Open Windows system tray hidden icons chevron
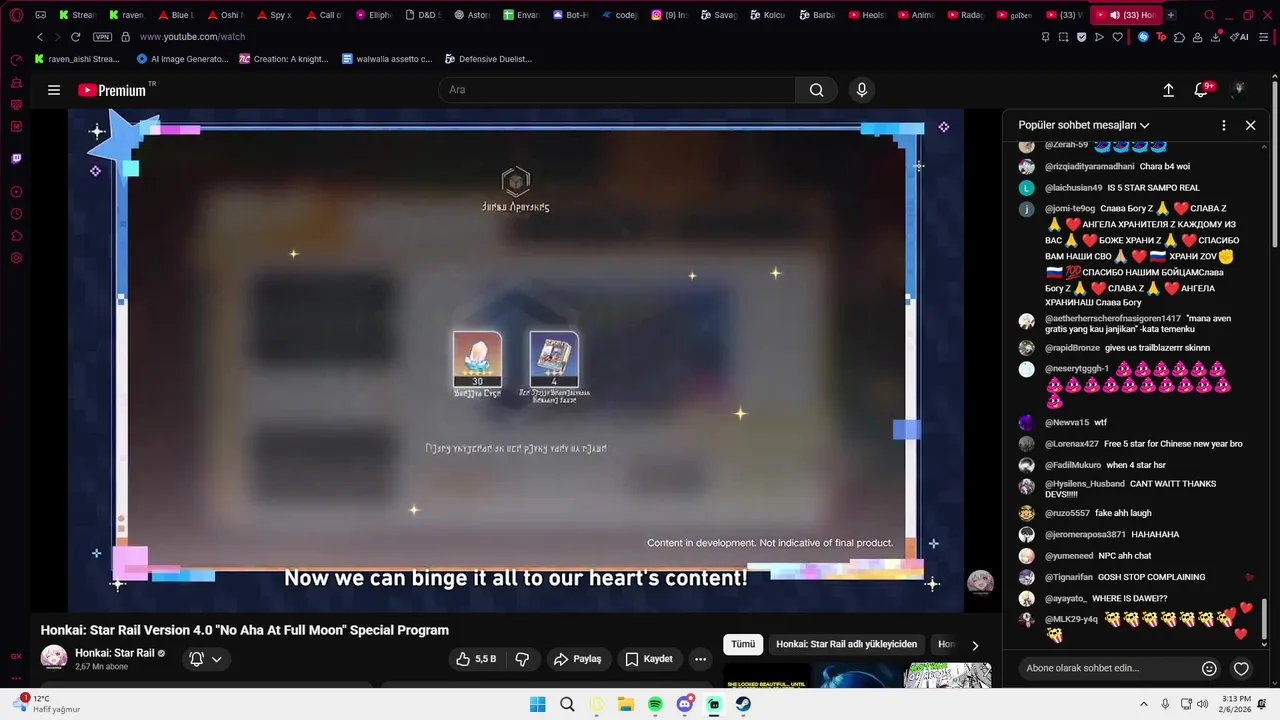 (x=1144, y=704)
